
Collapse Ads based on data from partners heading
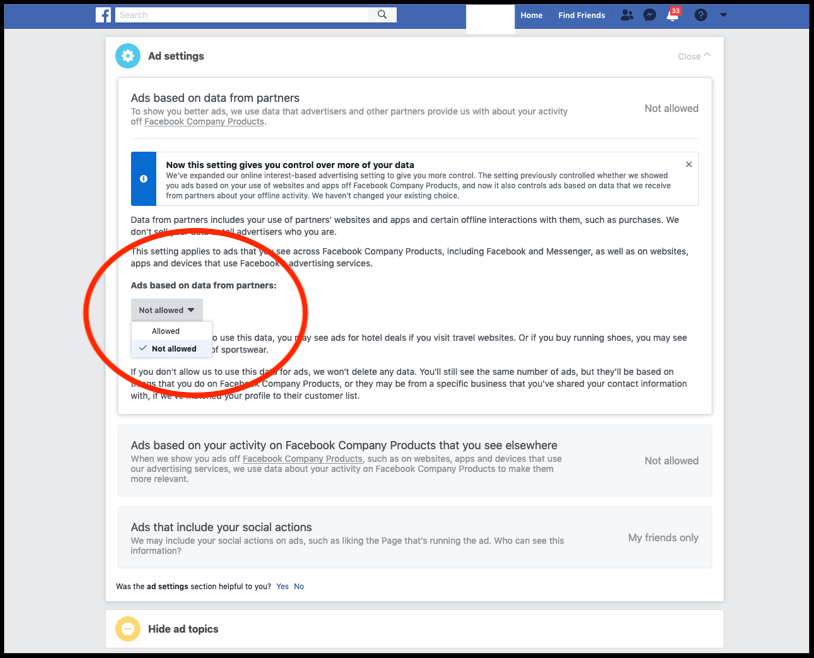click(x=215, y=98)
